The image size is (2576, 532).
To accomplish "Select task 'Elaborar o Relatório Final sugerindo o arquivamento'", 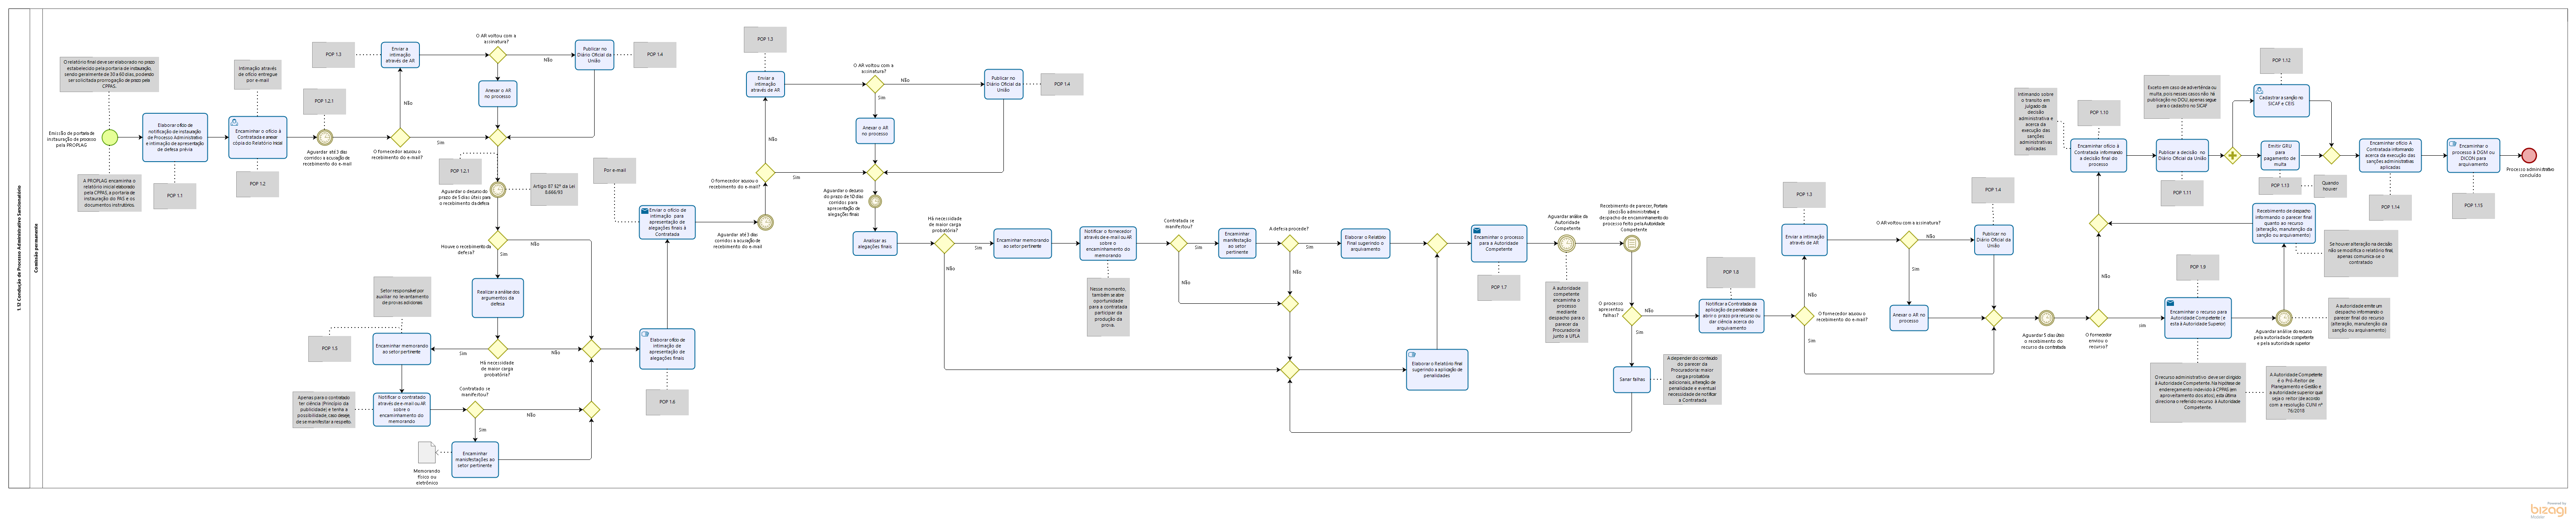I will pos(1365,243).
